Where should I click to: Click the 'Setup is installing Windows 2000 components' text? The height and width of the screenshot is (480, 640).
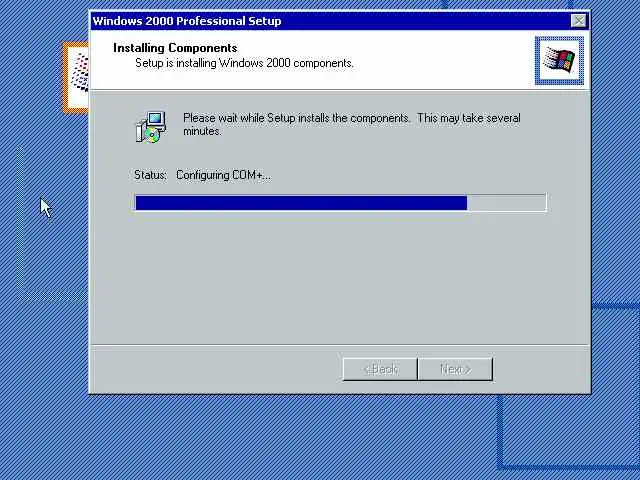click(x=244, y=63)
